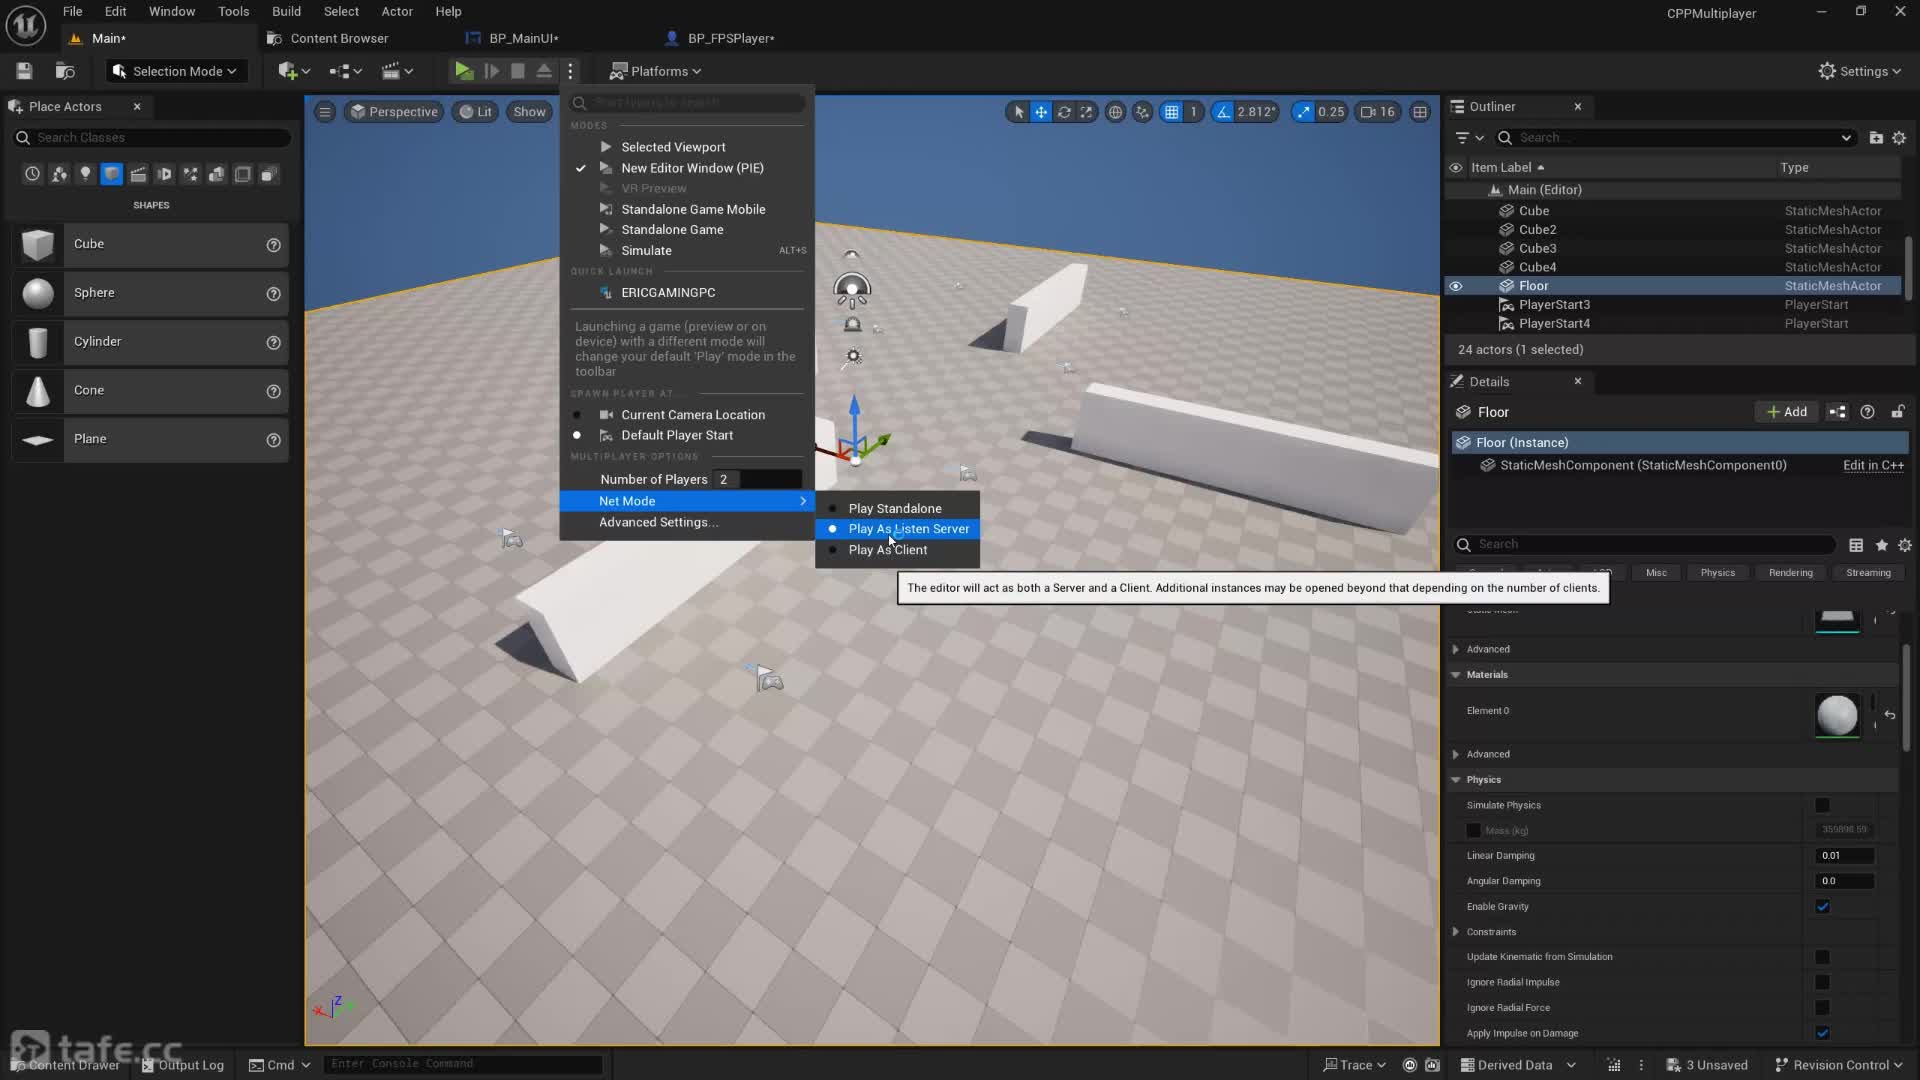The height and width of the screenshot is (1080, 1920).
Task: Click the 3 Unsaved button
Action: (x=1706, y=1065)
